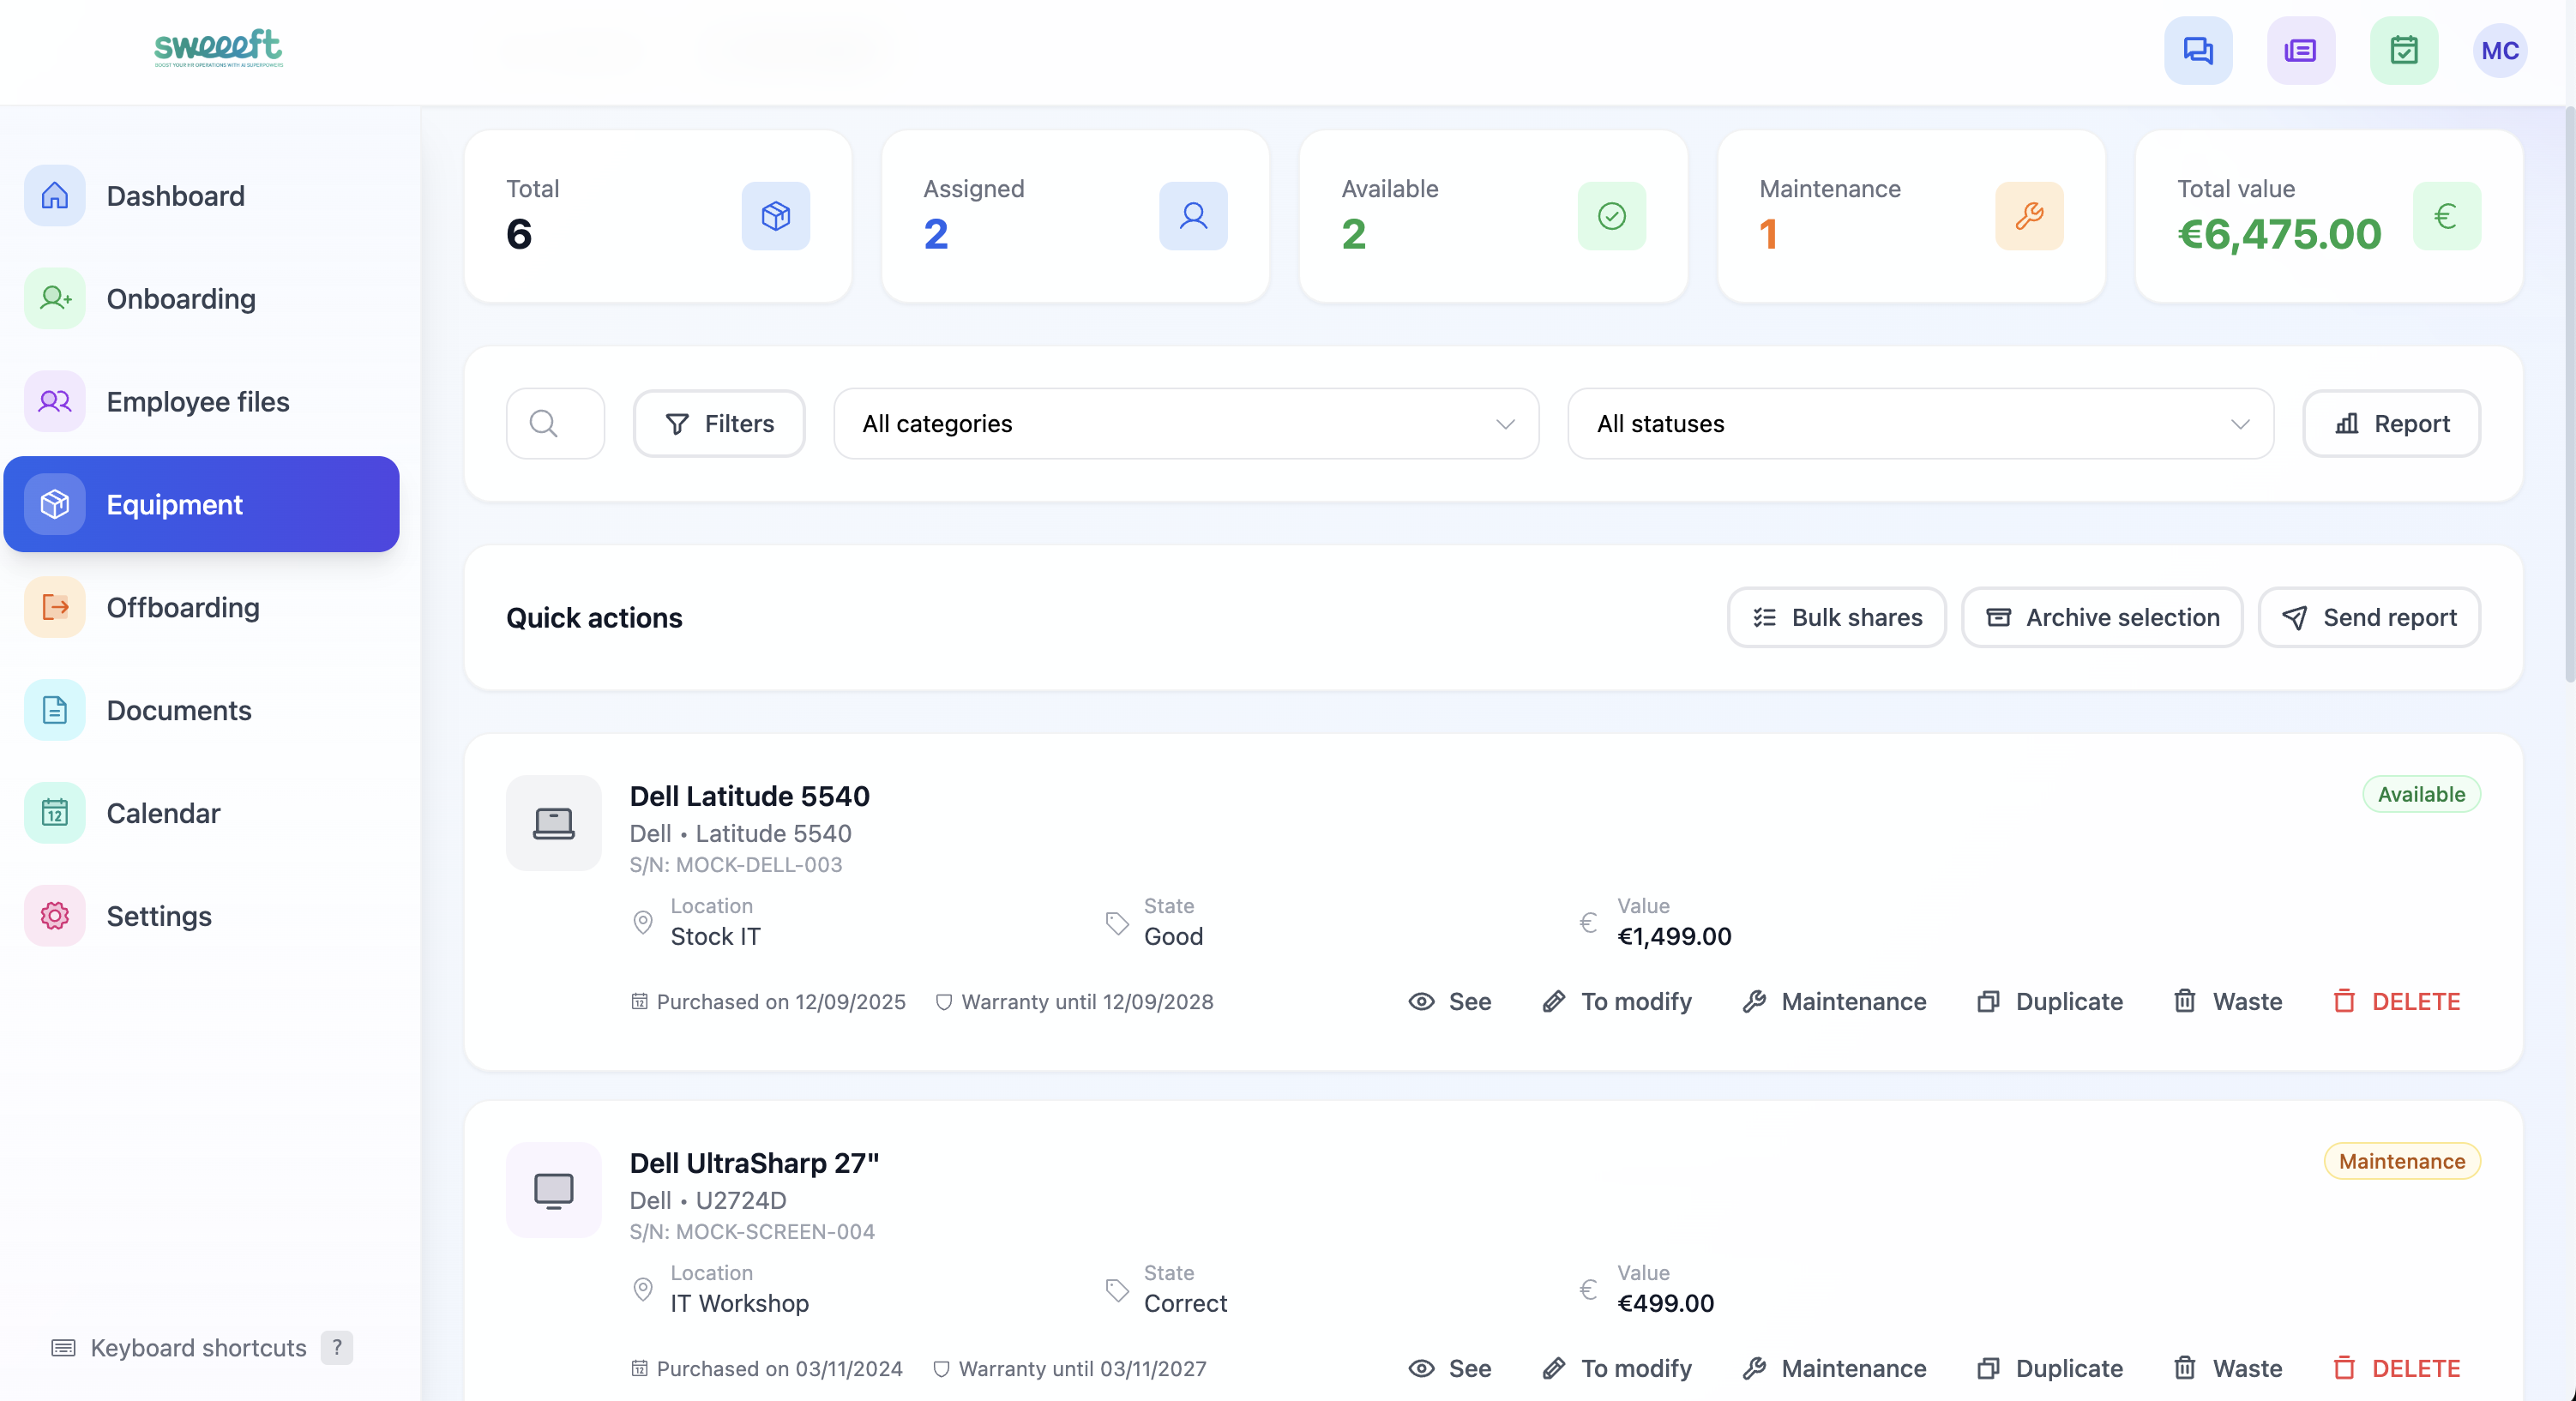Navigate to the Dashboard section
The height and width of the screenshot is (1401, 2576).
point(175,196)
